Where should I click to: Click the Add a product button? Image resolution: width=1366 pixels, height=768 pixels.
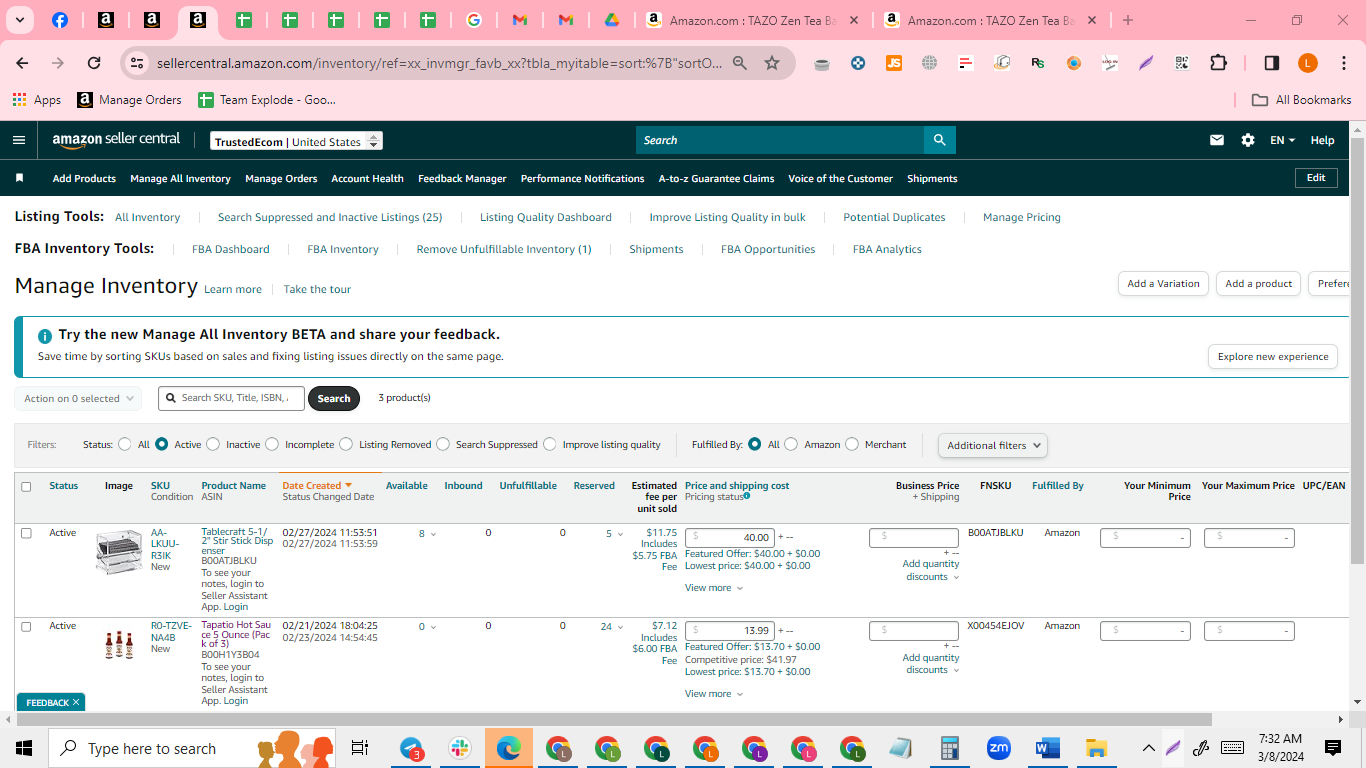coord(1259,284)
